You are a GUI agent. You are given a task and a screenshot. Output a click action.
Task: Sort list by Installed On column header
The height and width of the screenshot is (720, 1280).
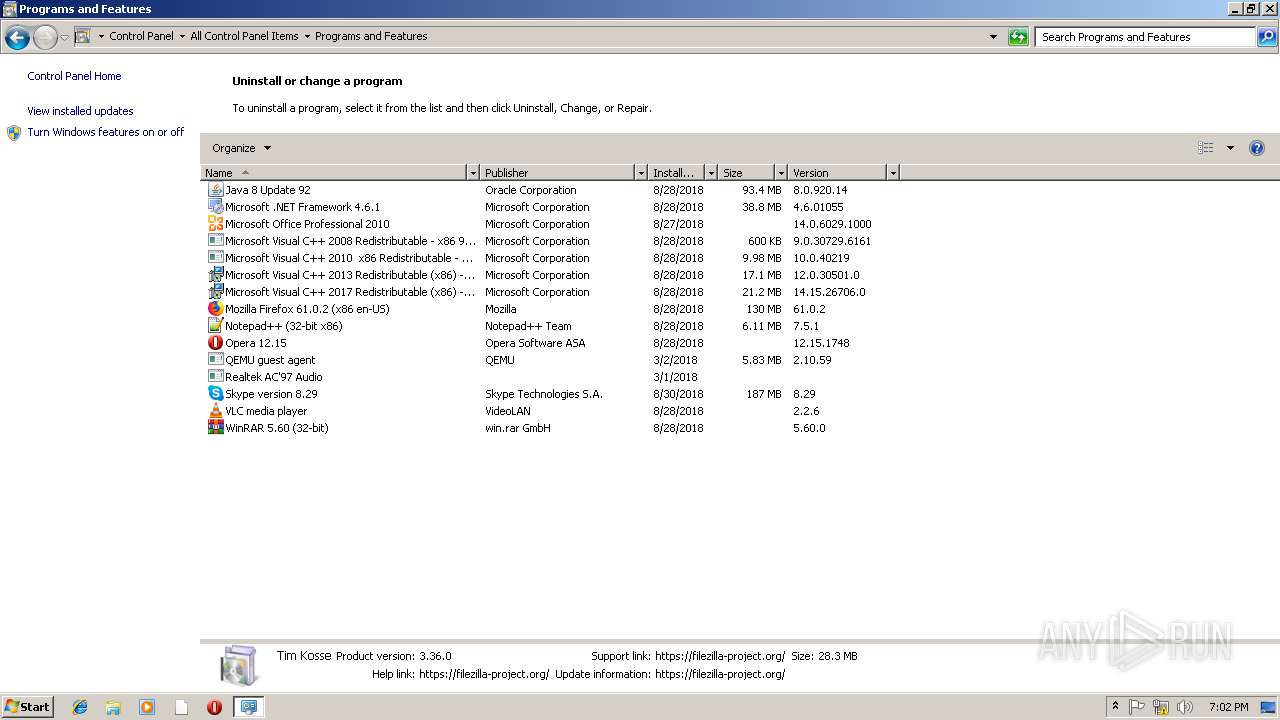pyautogui.click(x=677, y=173)
